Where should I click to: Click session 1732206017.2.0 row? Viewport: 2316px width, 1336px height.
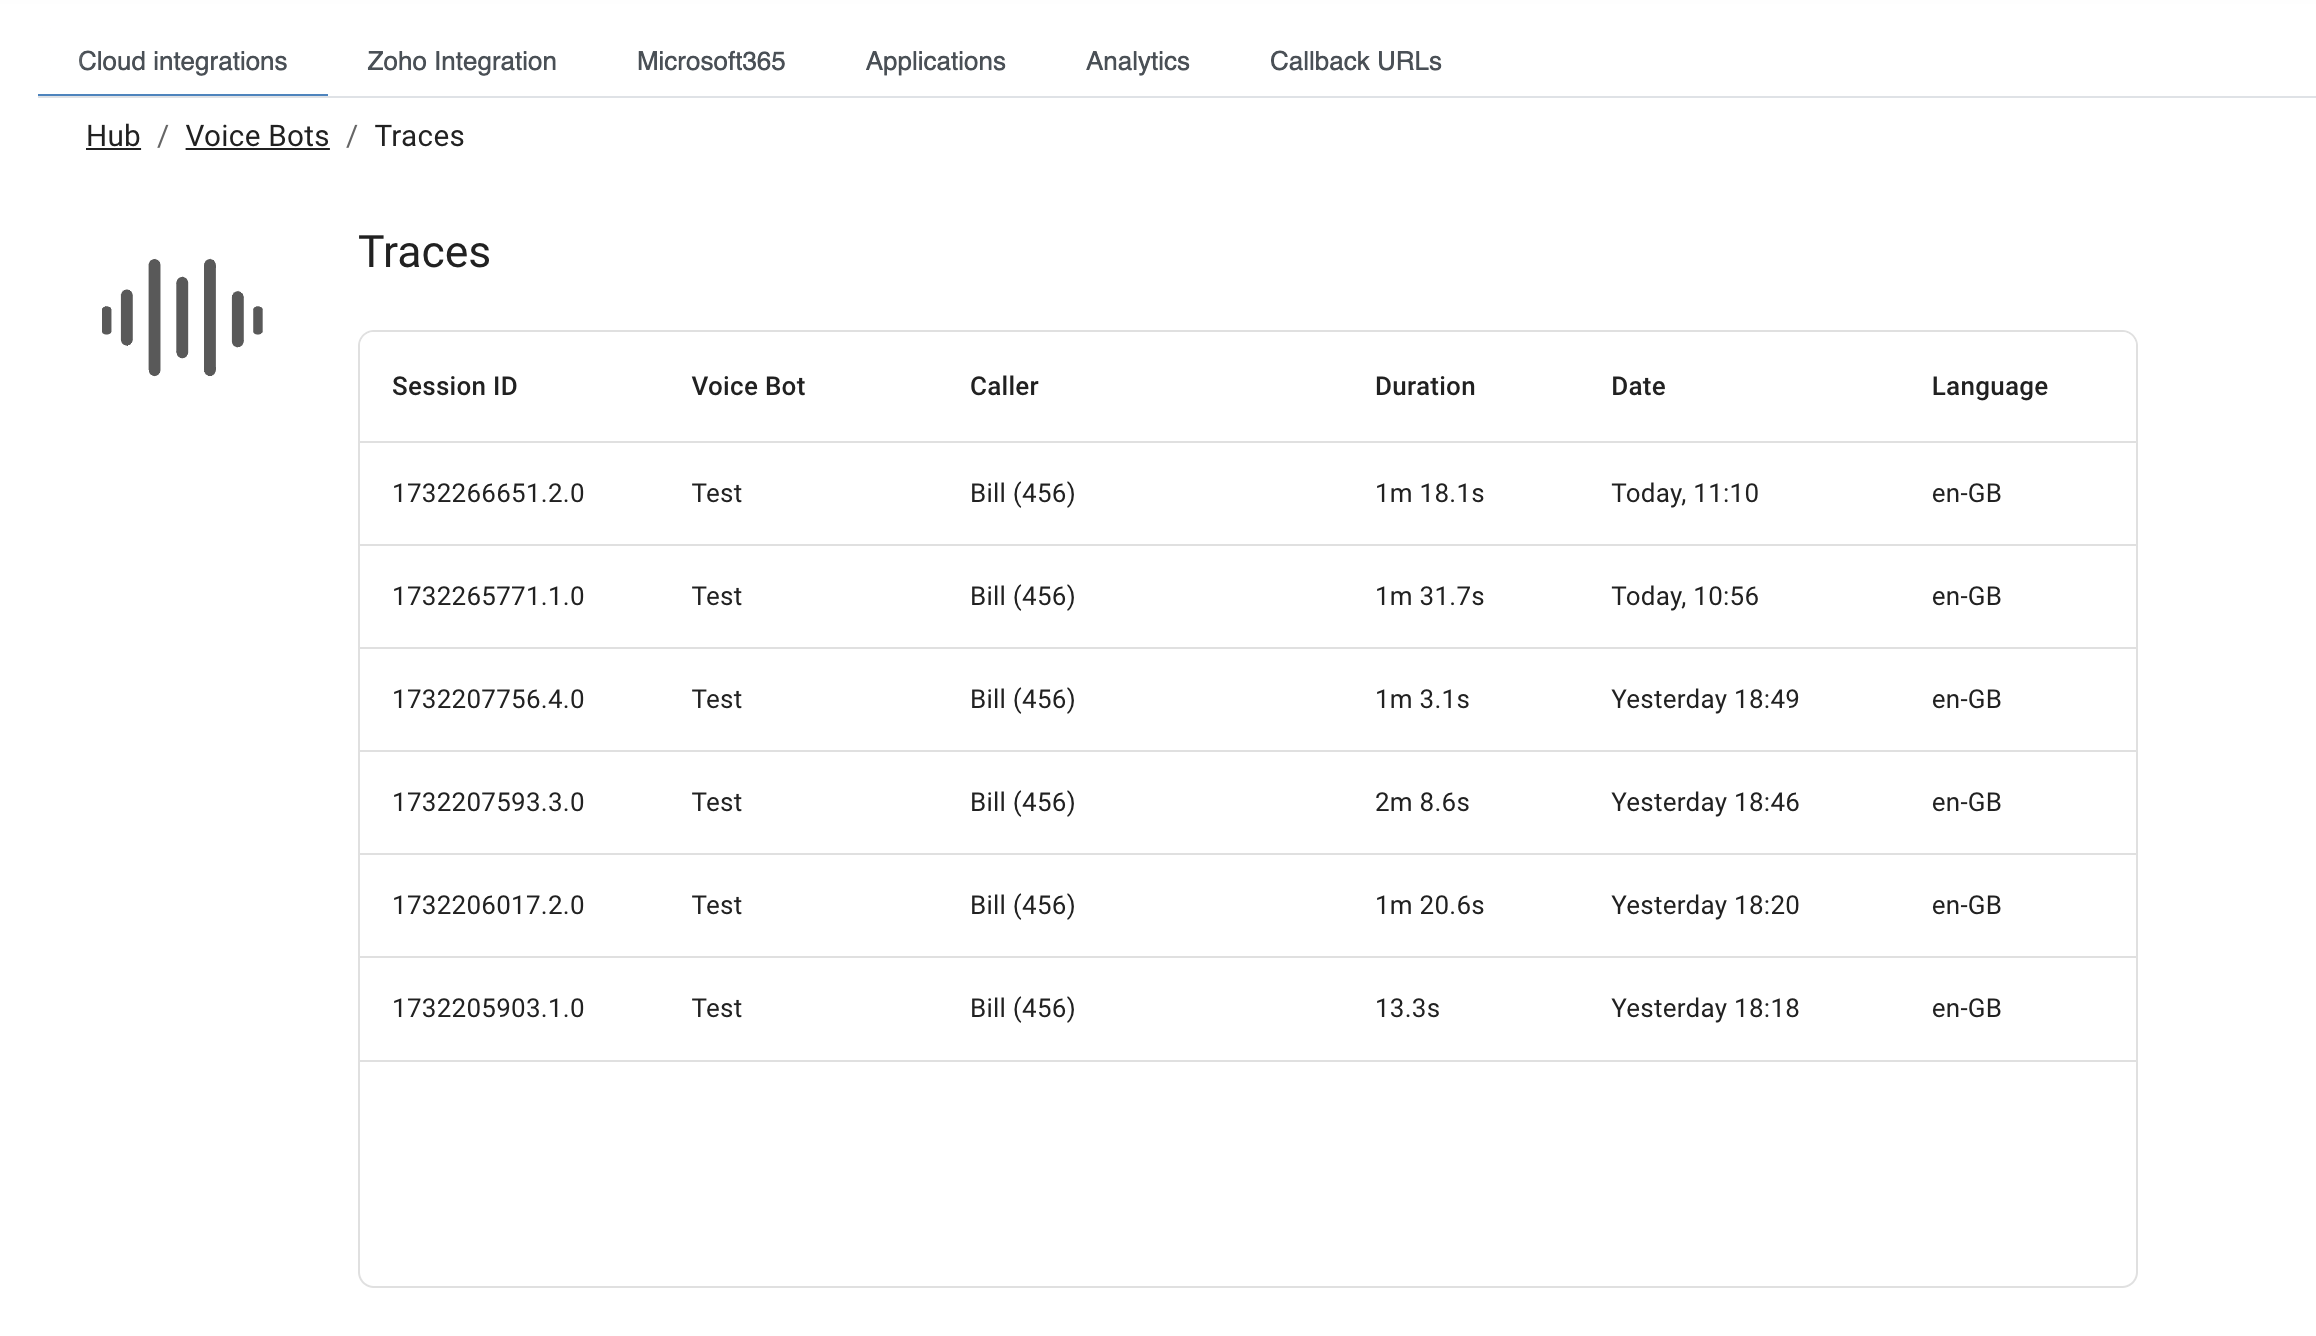pyautogui.click(x=488, y=905)
